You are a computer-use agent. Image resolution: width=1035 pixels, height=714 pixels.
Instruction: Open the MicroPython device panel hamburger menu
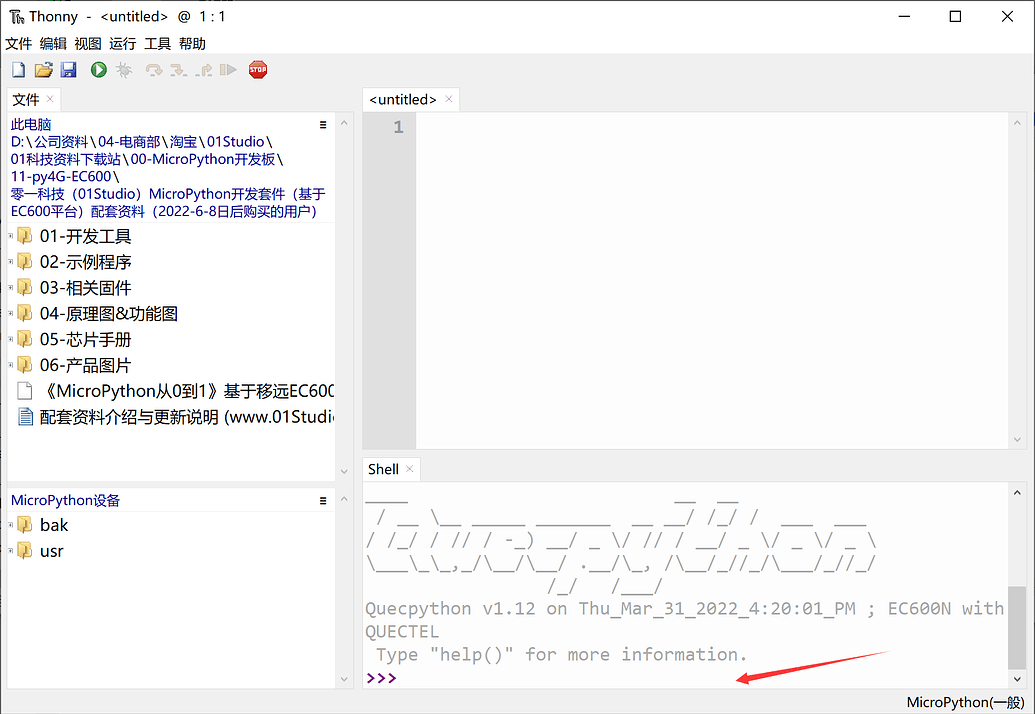(323, 501)
